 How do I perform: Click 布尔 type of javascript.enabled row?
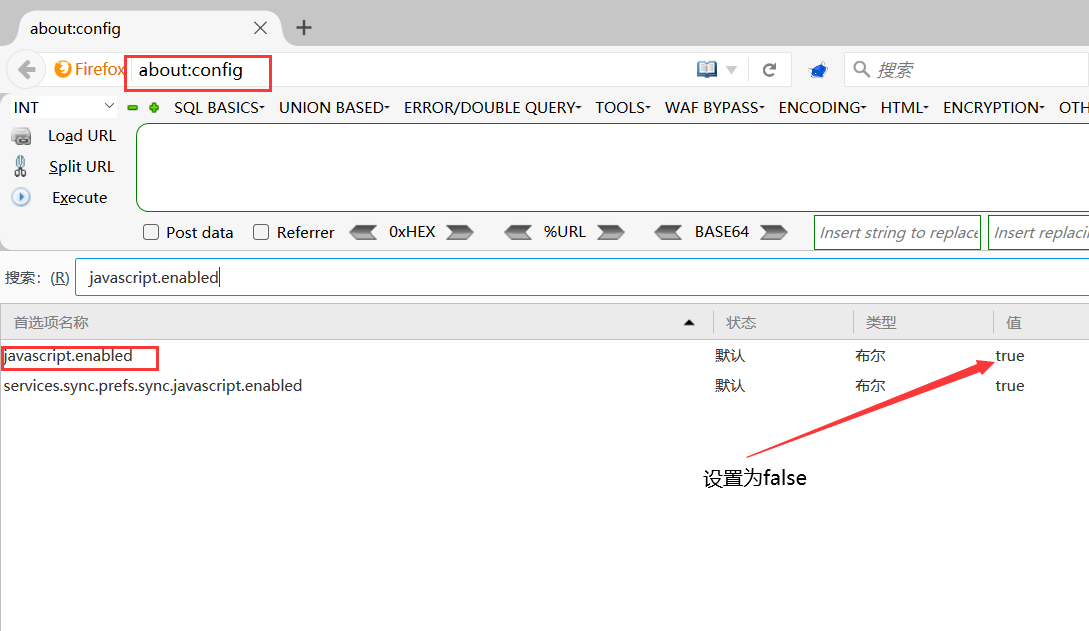[x=870, y=355]
